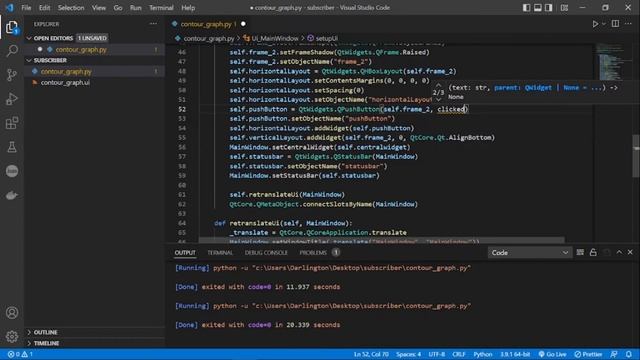Toggle the bottom panel layout button

coord(538,8)
